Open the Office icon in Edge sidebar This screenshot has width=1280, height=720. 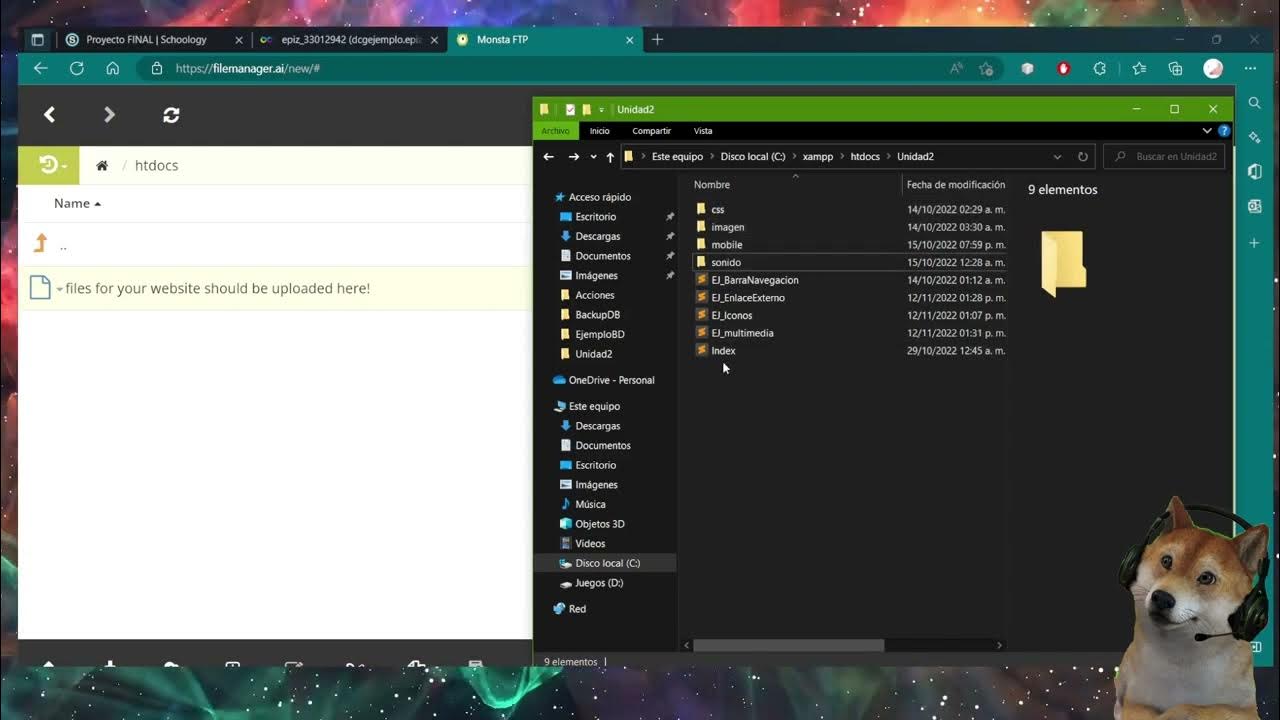(x=1254, y=172)
